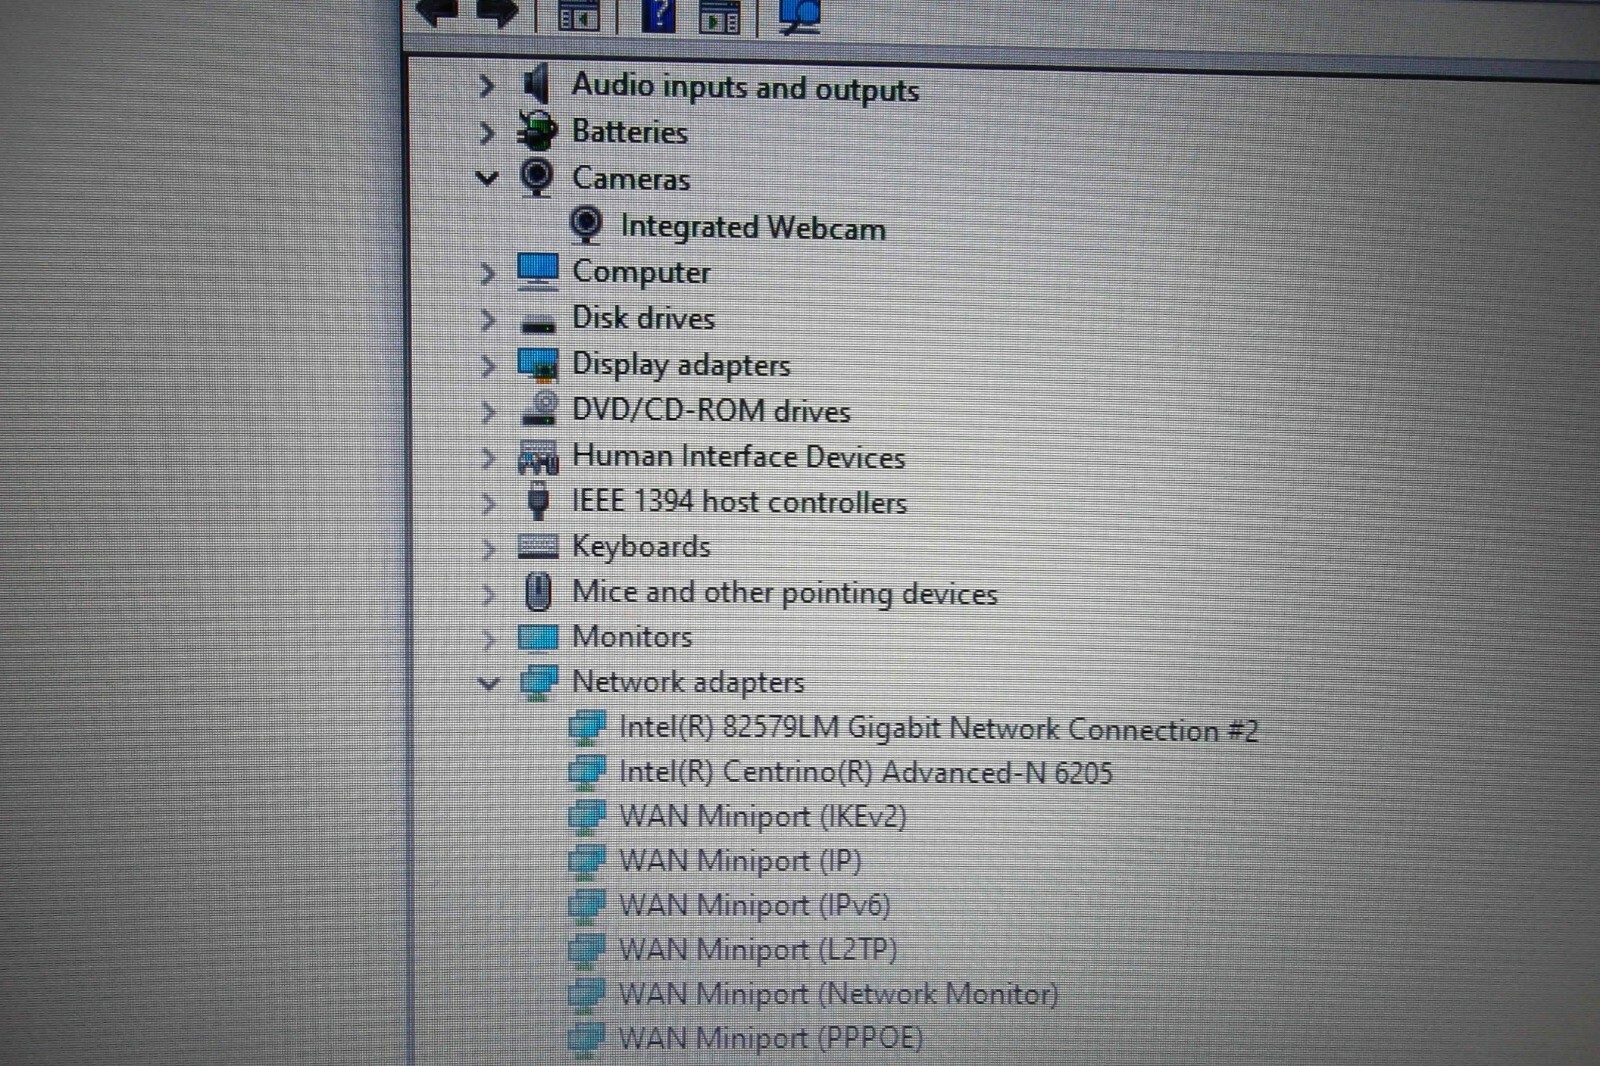Image resolution: width=1600 pixels, height=1066 pixels.
Task: Click the Integrated Webcam device icon
Action: (x=586, y=225)
